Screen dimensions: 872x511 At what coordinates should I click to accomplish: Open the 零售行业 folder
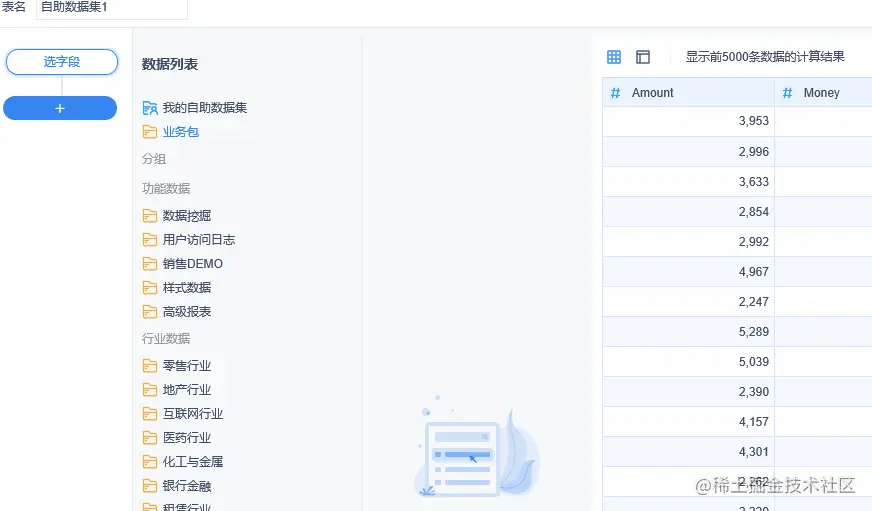pyautogui.click(x=187, y=366)
